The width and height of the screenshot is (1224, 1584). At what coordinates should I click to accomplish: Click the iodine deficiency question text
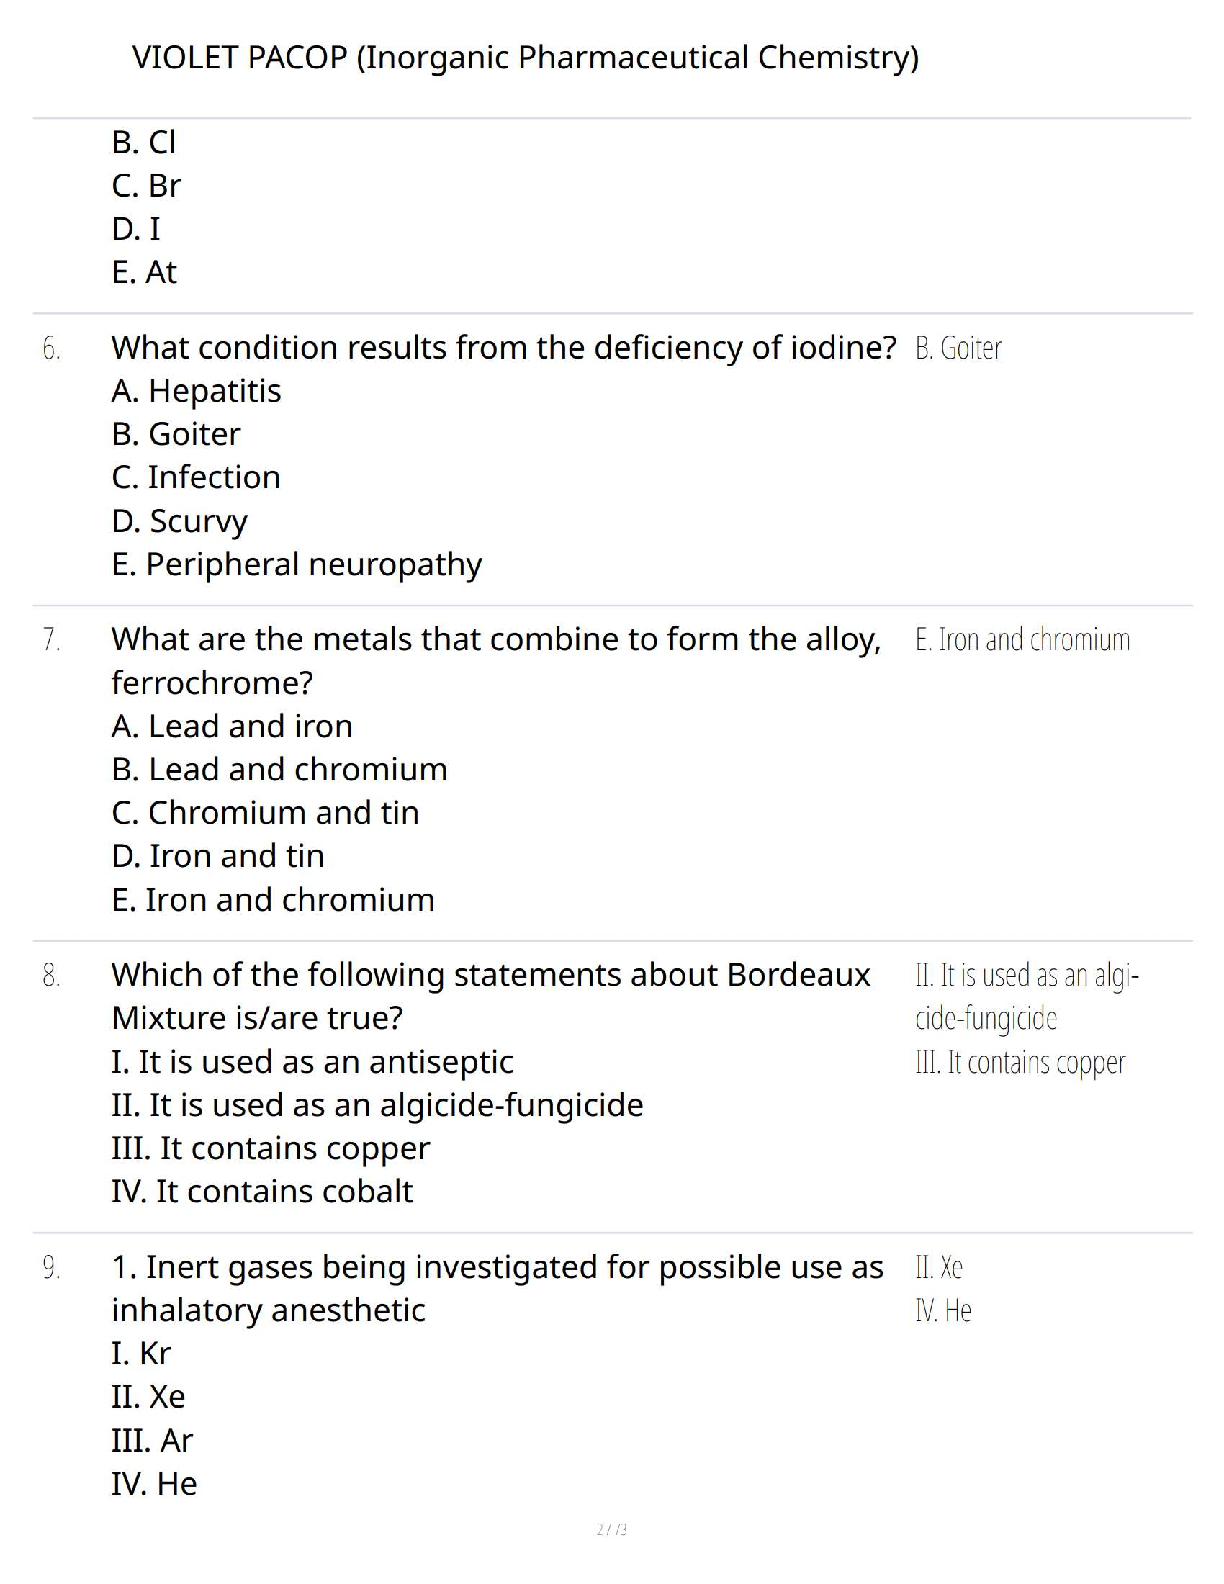[504, 348]
